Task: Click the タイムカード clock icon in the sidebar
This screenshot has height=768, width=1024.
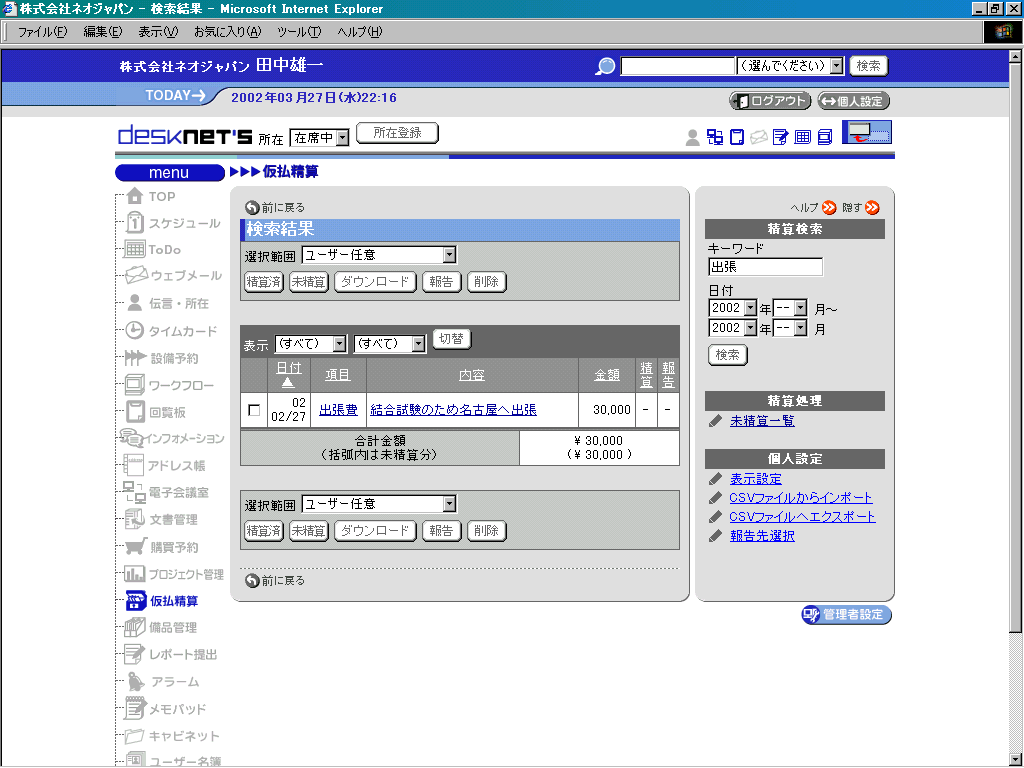Action: pos(134,331)
